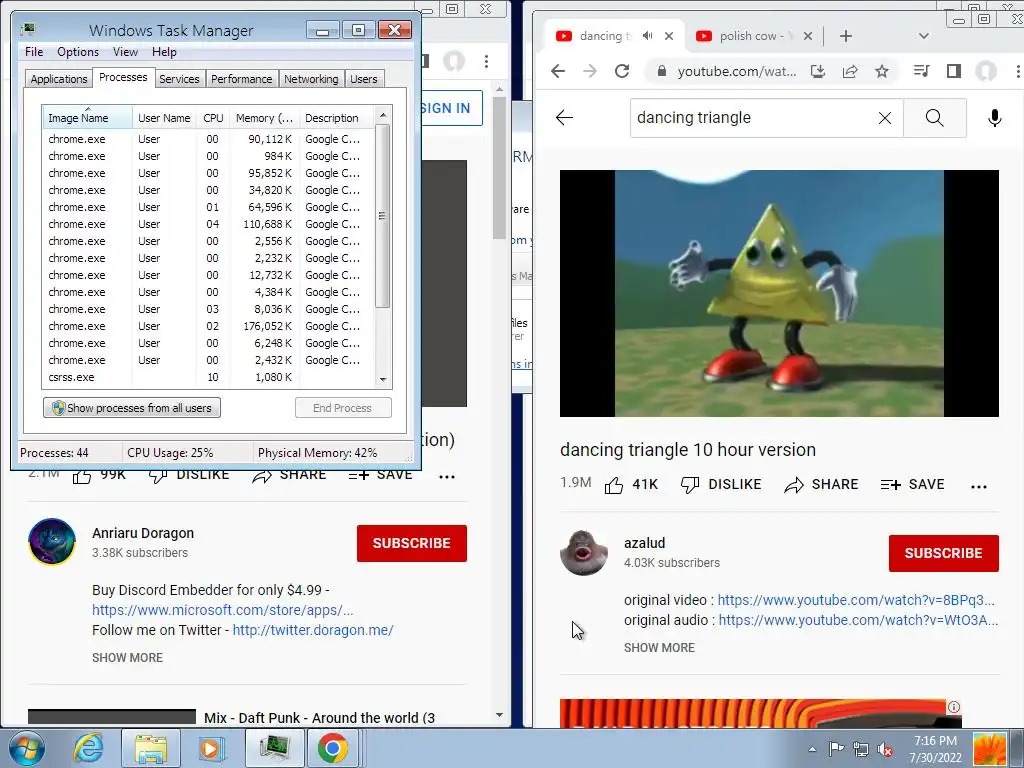1024x768 pixels.
Task: Open azalud channel avatar
Action: (584, 552)
